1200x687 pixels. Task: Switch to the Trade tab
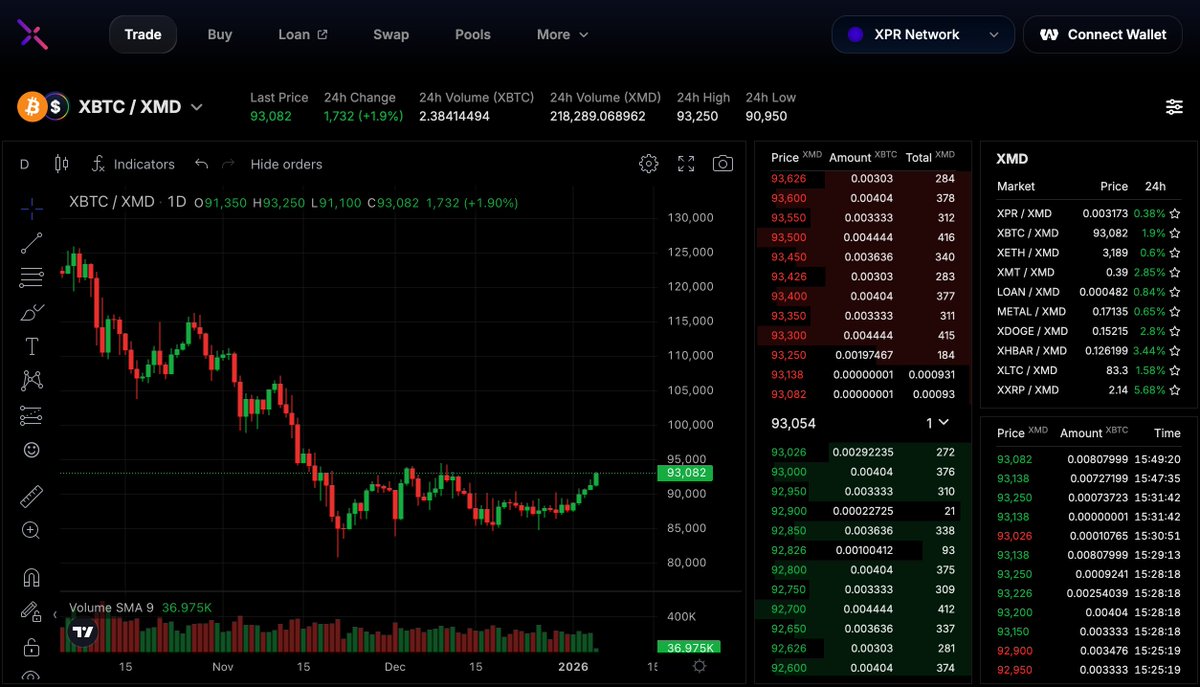click(143, 34)
